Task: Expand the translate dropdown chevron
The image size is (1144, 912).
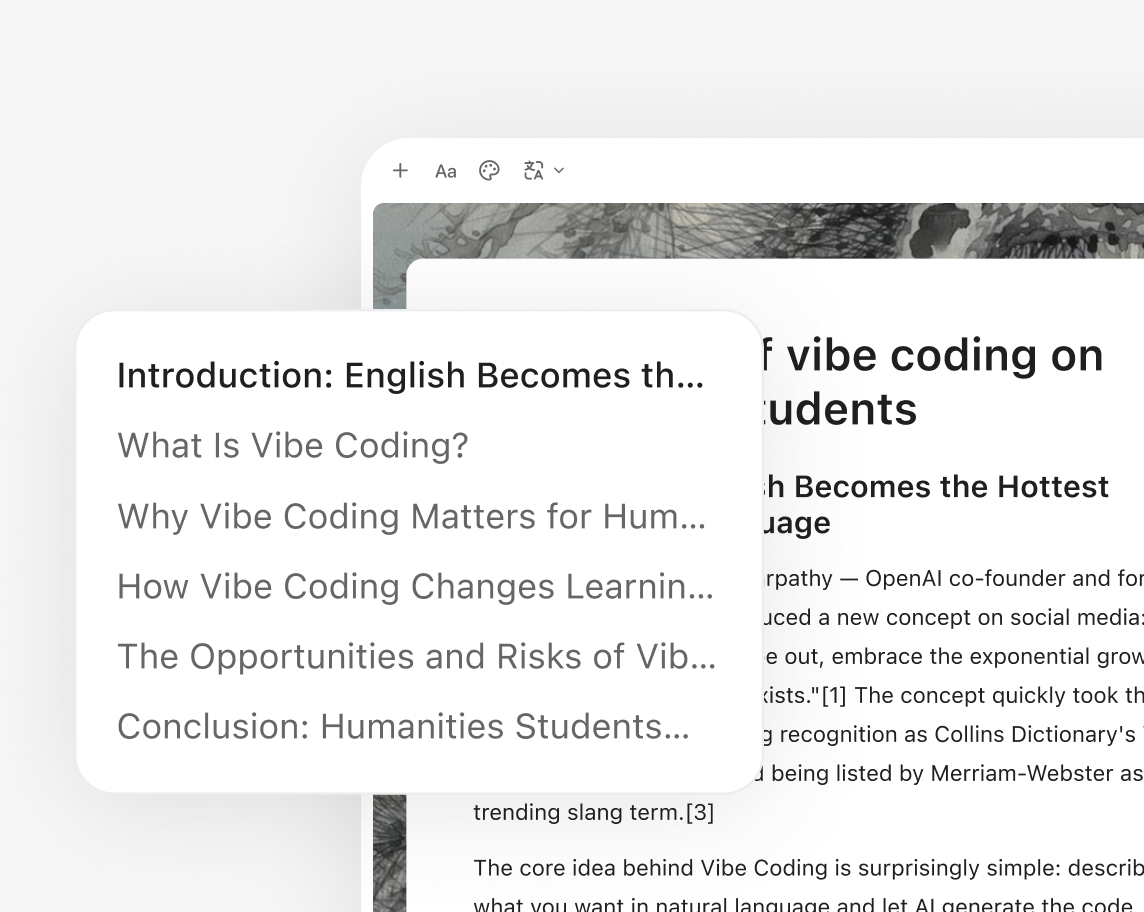Action: point(559,171)
